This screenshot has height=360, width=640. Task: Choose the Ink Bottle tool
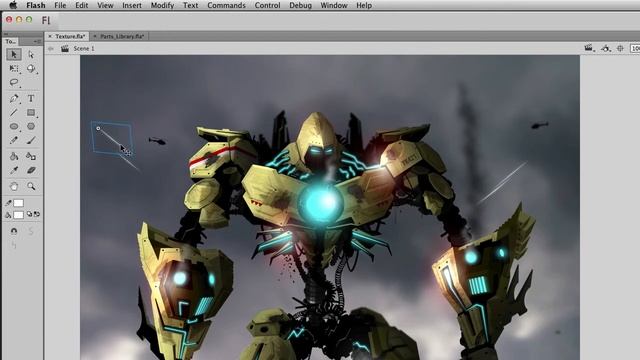31,156
